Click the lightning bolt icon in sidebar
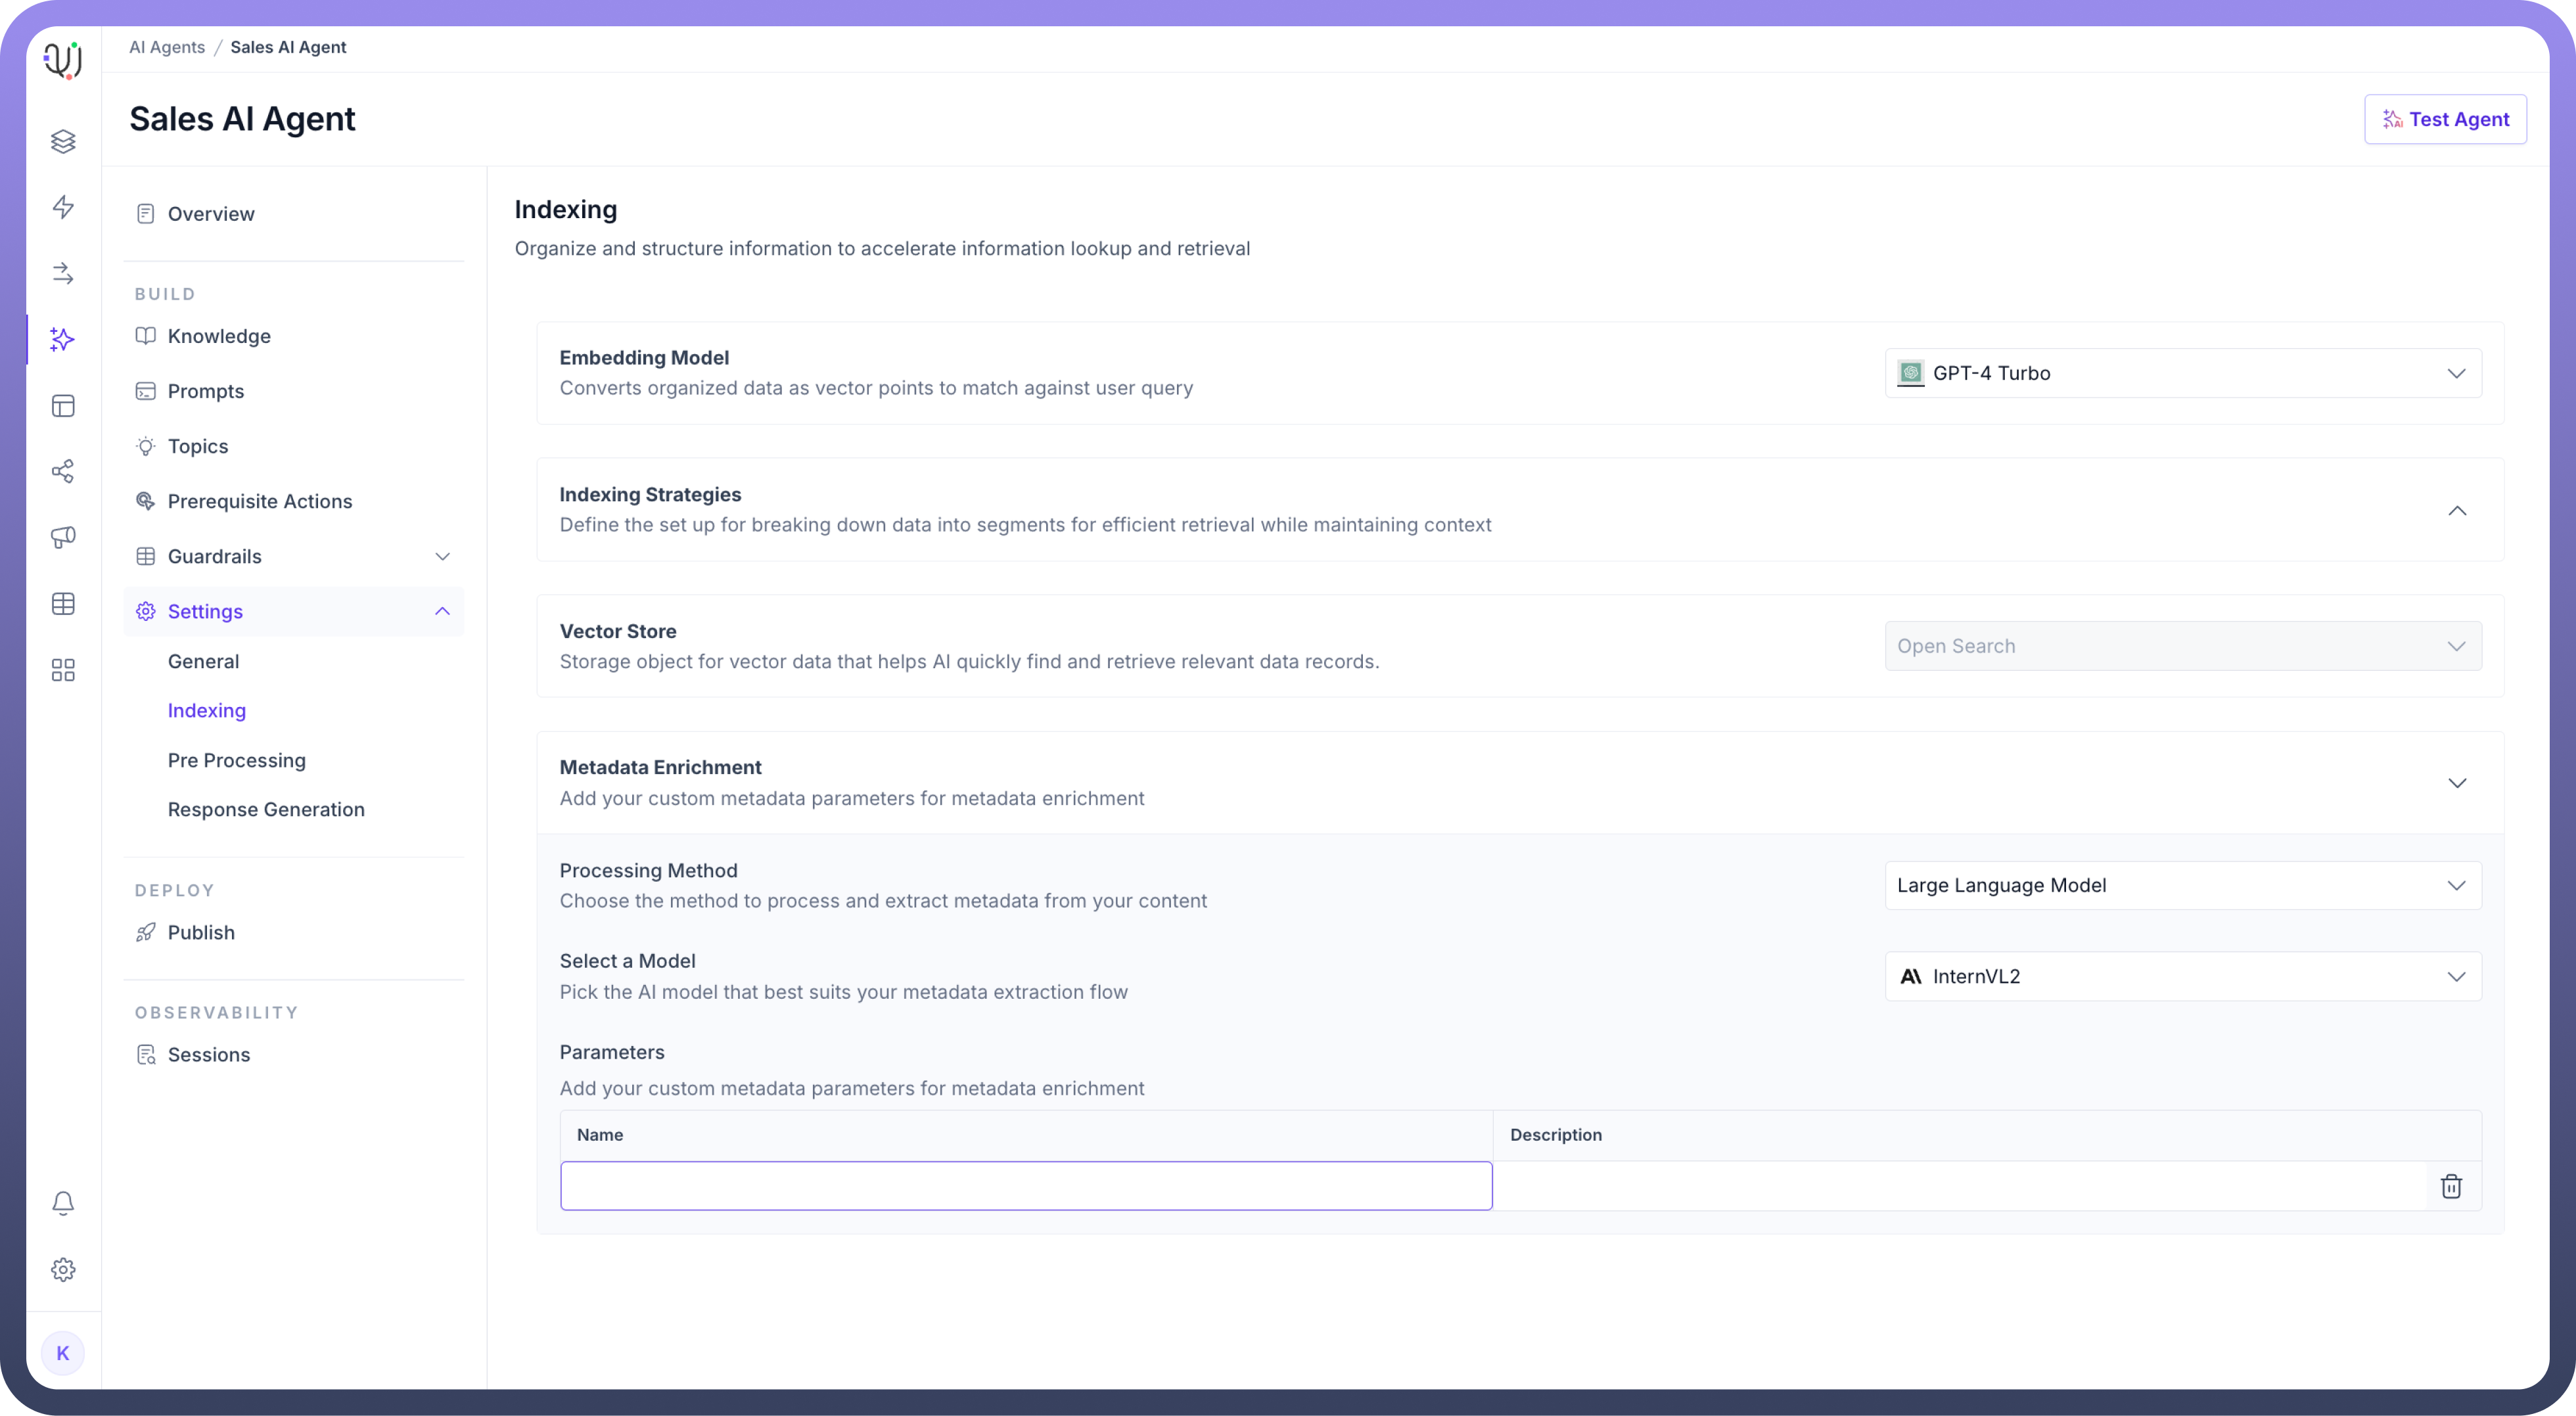2576x1416 pixels. click(63, 207)
